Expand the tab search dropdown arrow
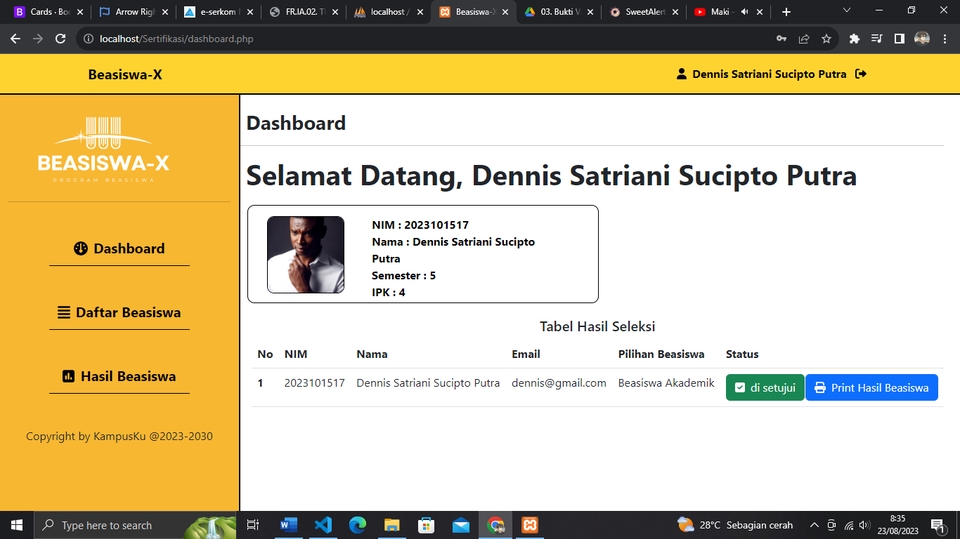 (846, 10)
